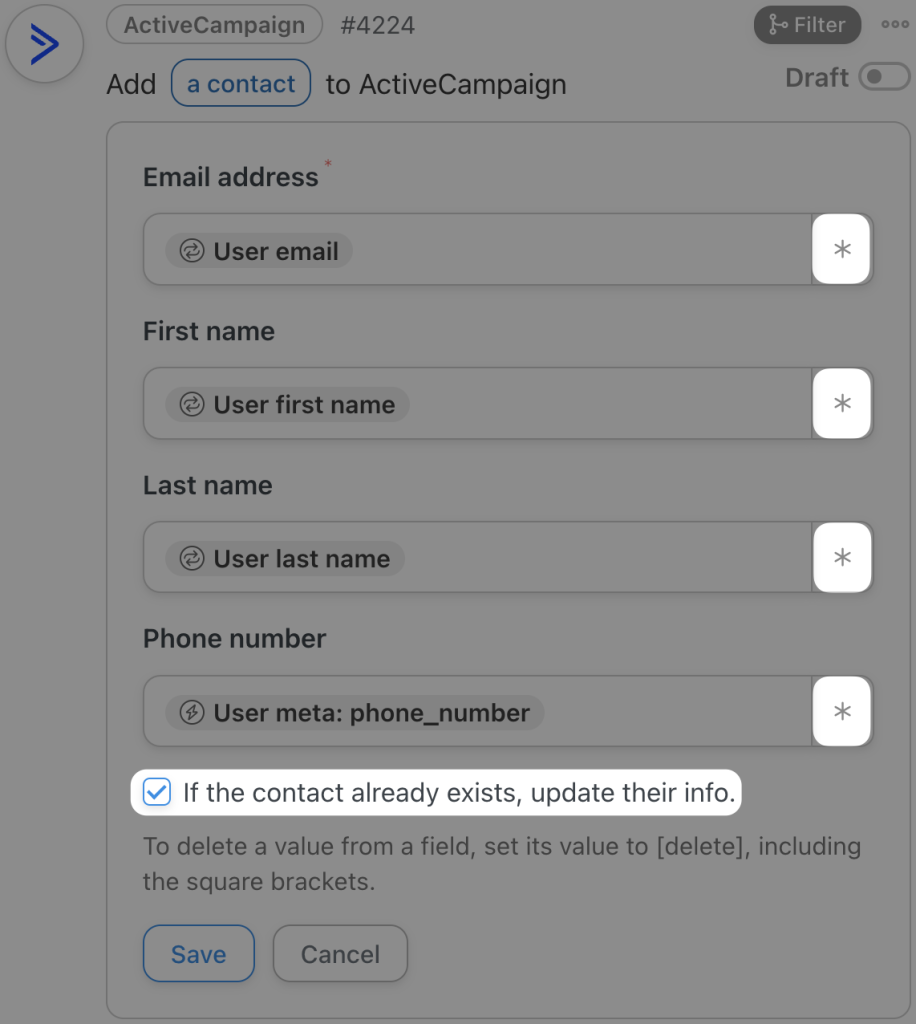The height and width of the screenshot is (1024, 916).
Task: Click the asterisk button beside First name field
Action: [x=842, y=403]
